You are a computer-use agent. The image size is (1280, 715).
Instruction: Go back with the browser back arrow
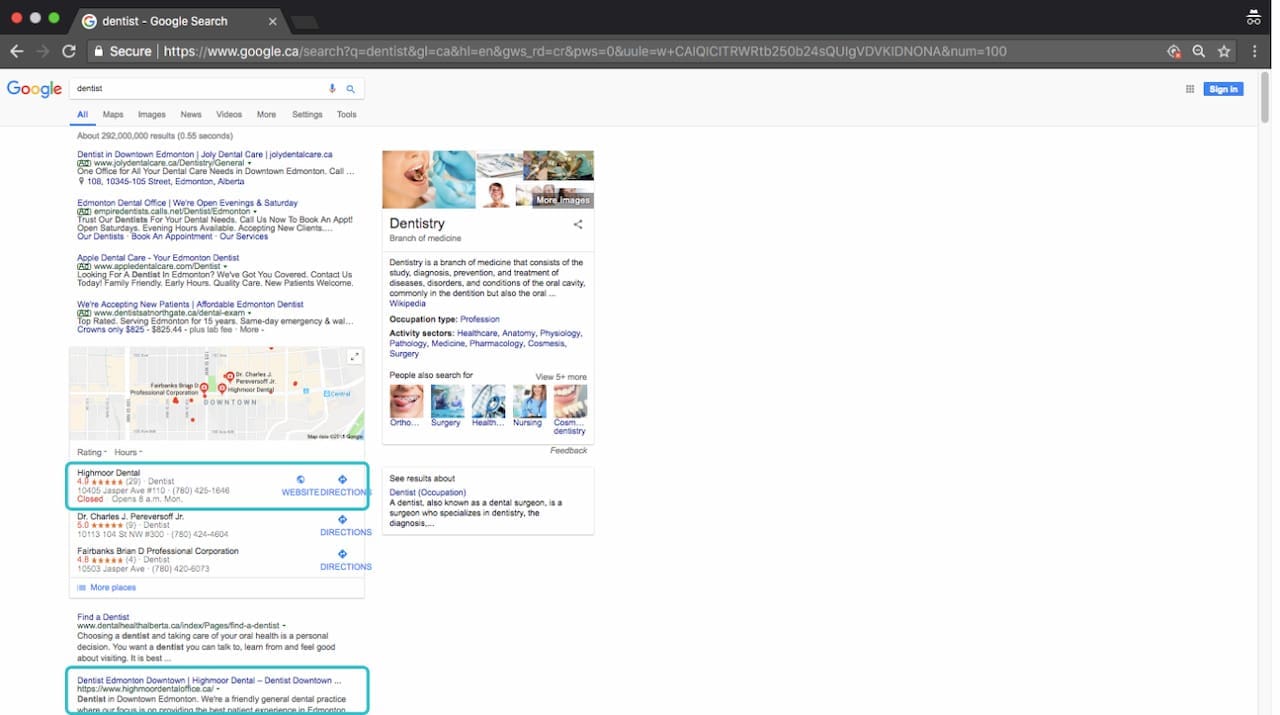[x=16, y=51]
